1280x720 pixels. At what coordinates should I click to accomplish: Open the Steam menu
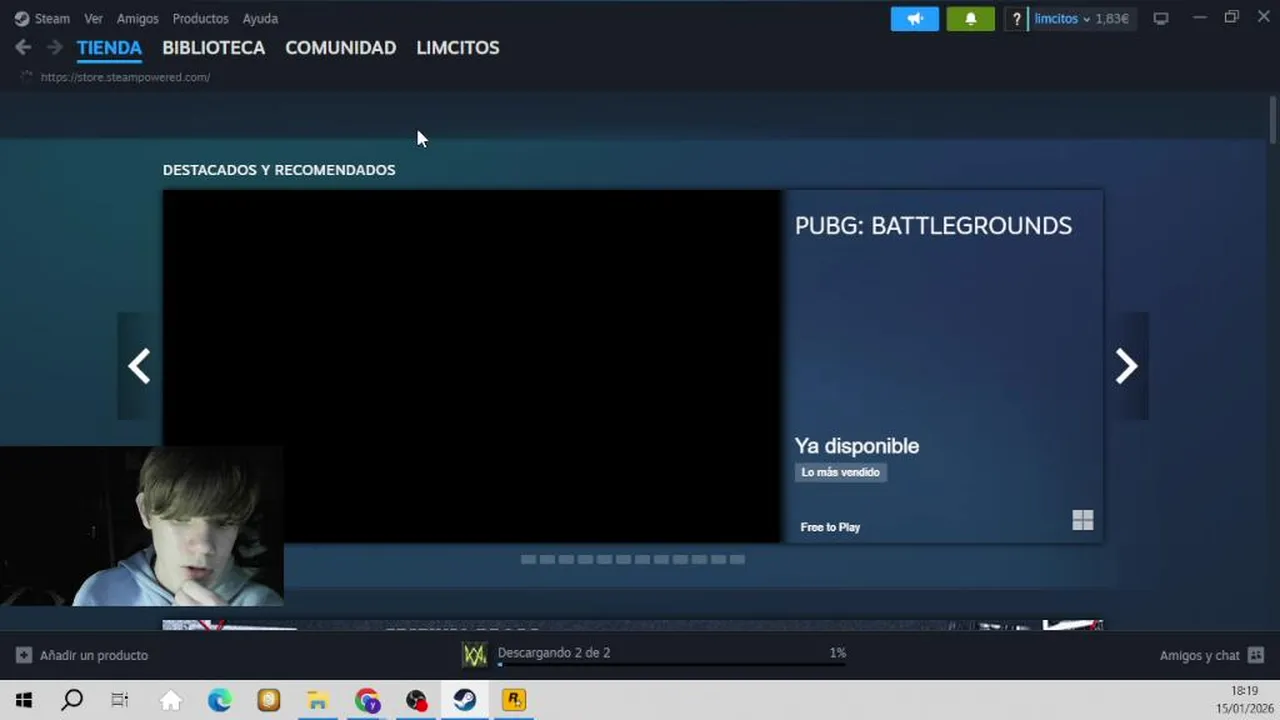[42, 19]
